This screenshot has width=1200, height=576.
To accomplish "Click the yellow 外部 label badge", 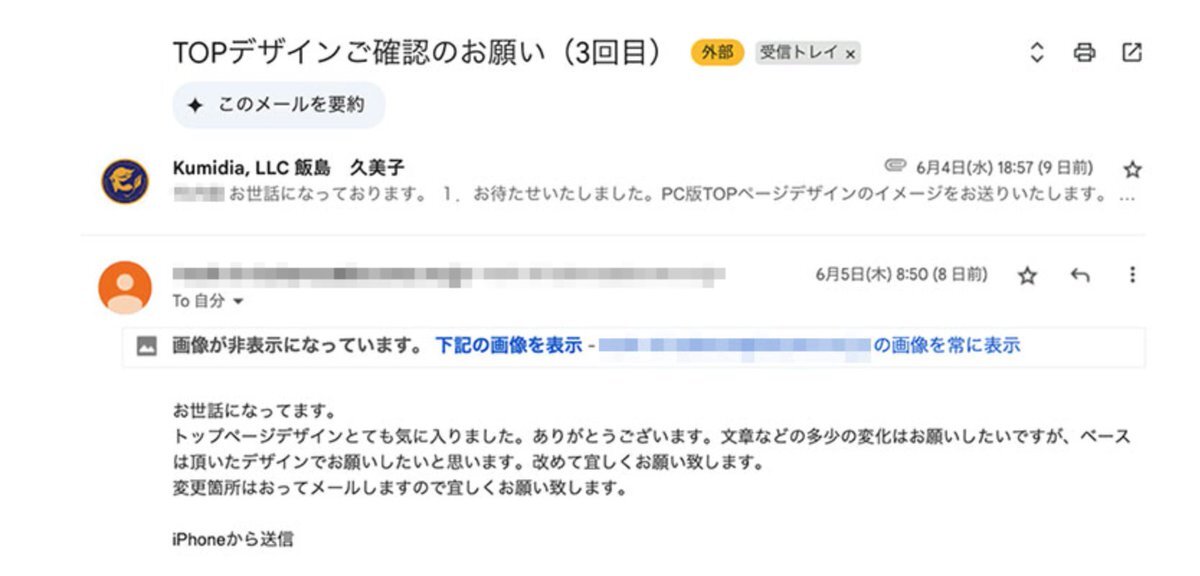I will coord(717,54).
